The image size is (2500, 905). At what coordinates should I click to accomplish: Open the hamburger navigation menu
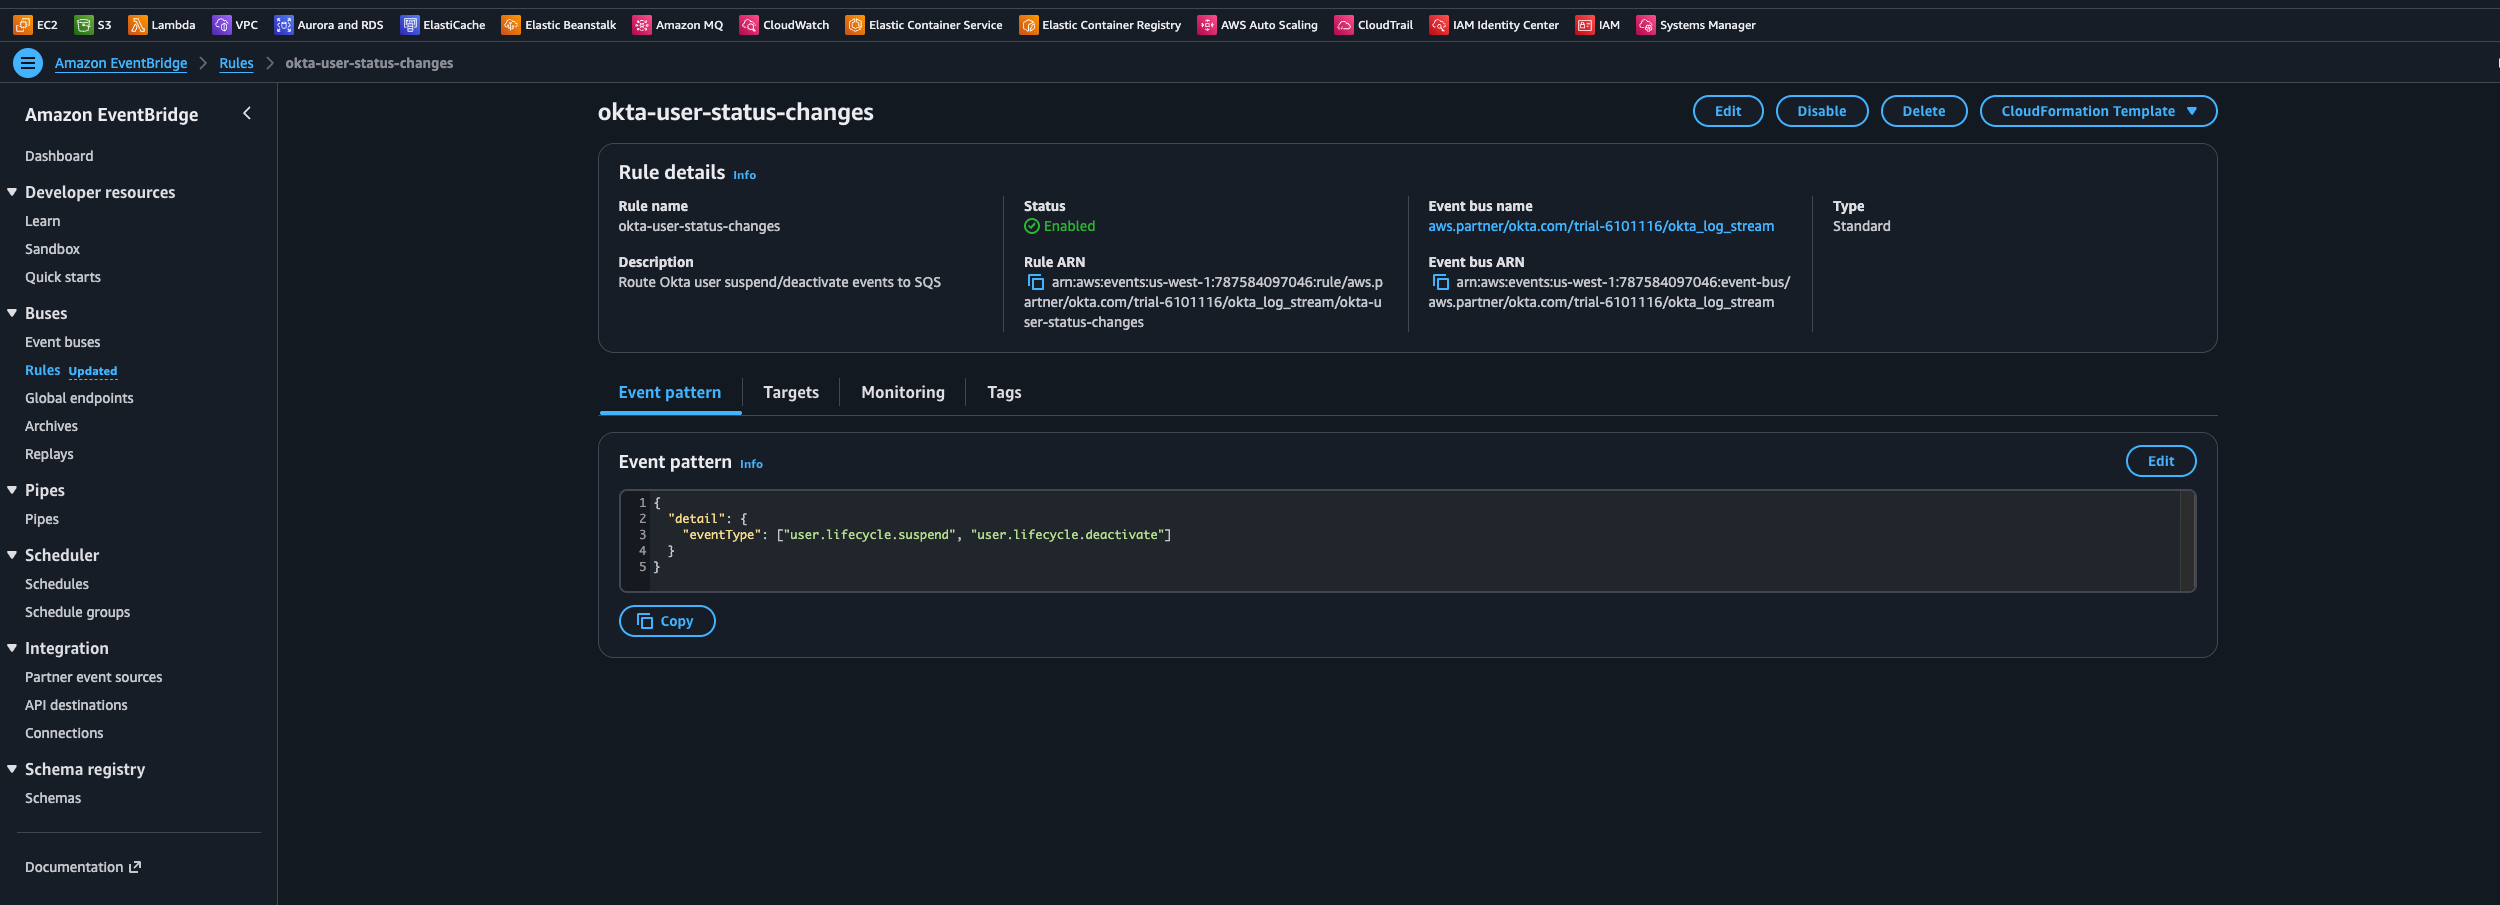coord(29,62)
